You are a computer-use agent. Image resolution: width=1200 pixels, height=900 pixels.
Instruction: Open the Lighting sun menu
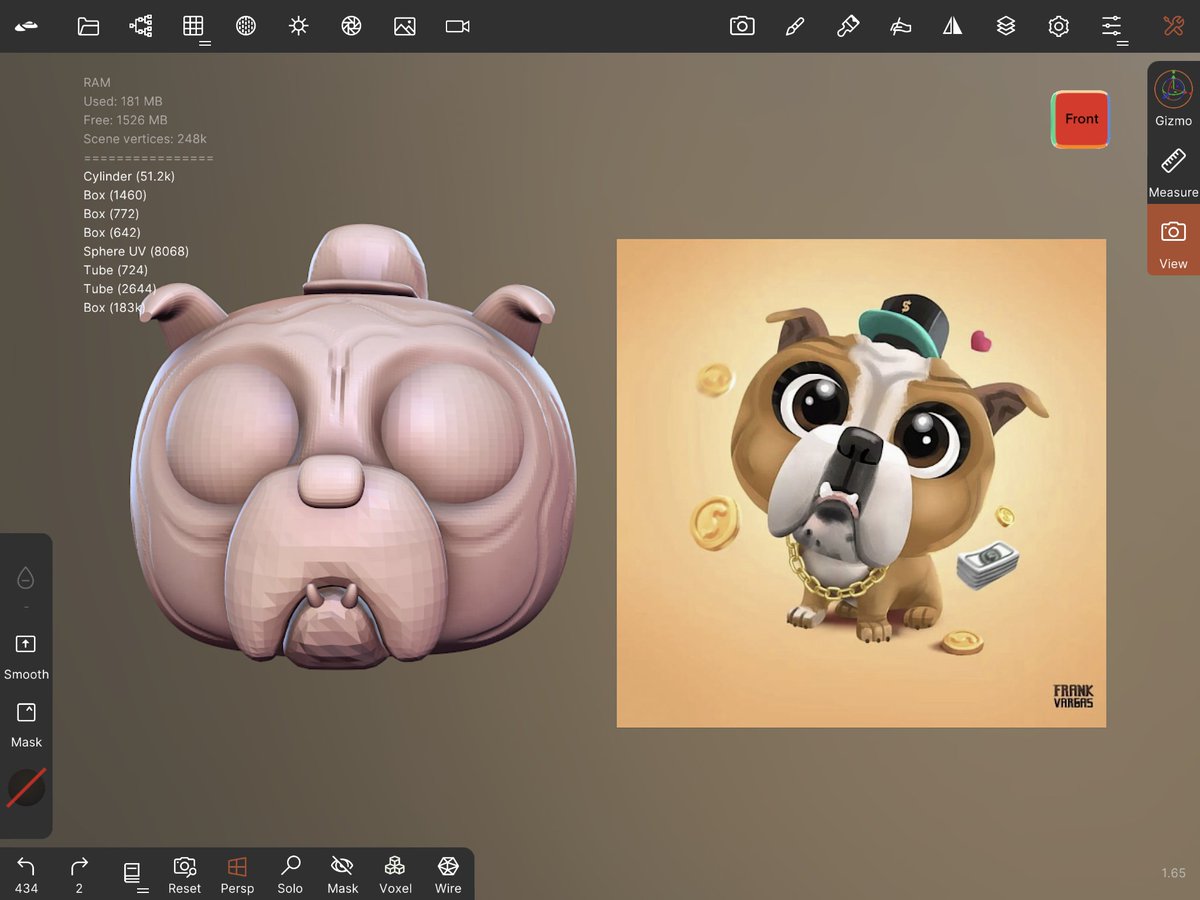(298, 26)
